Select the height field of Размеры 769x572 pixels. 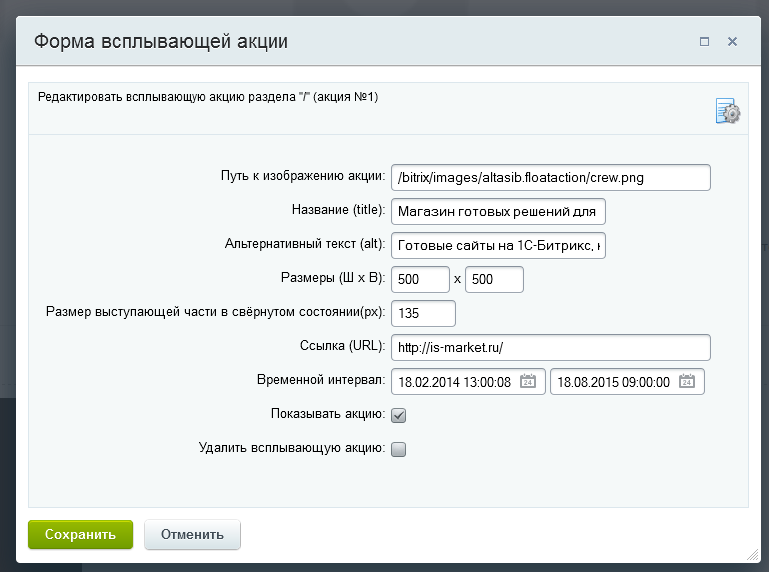494,280
